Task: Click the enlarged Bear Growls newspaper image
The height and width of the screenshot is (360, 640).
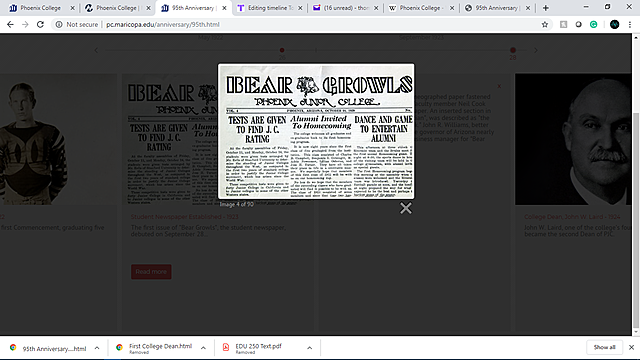Action: [316, 131]
